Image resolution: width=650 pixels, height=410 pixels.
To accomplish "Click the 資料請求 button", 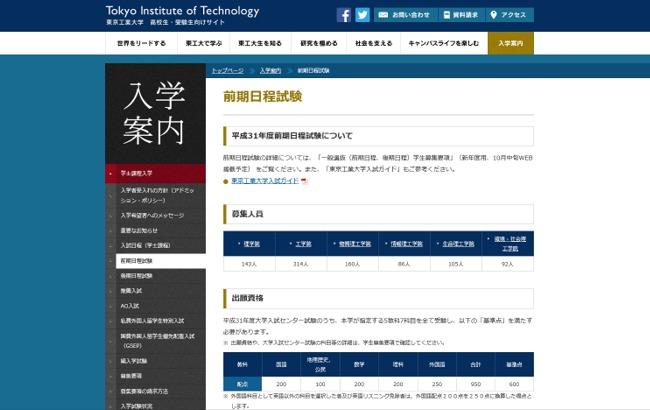I will (461, 15).
